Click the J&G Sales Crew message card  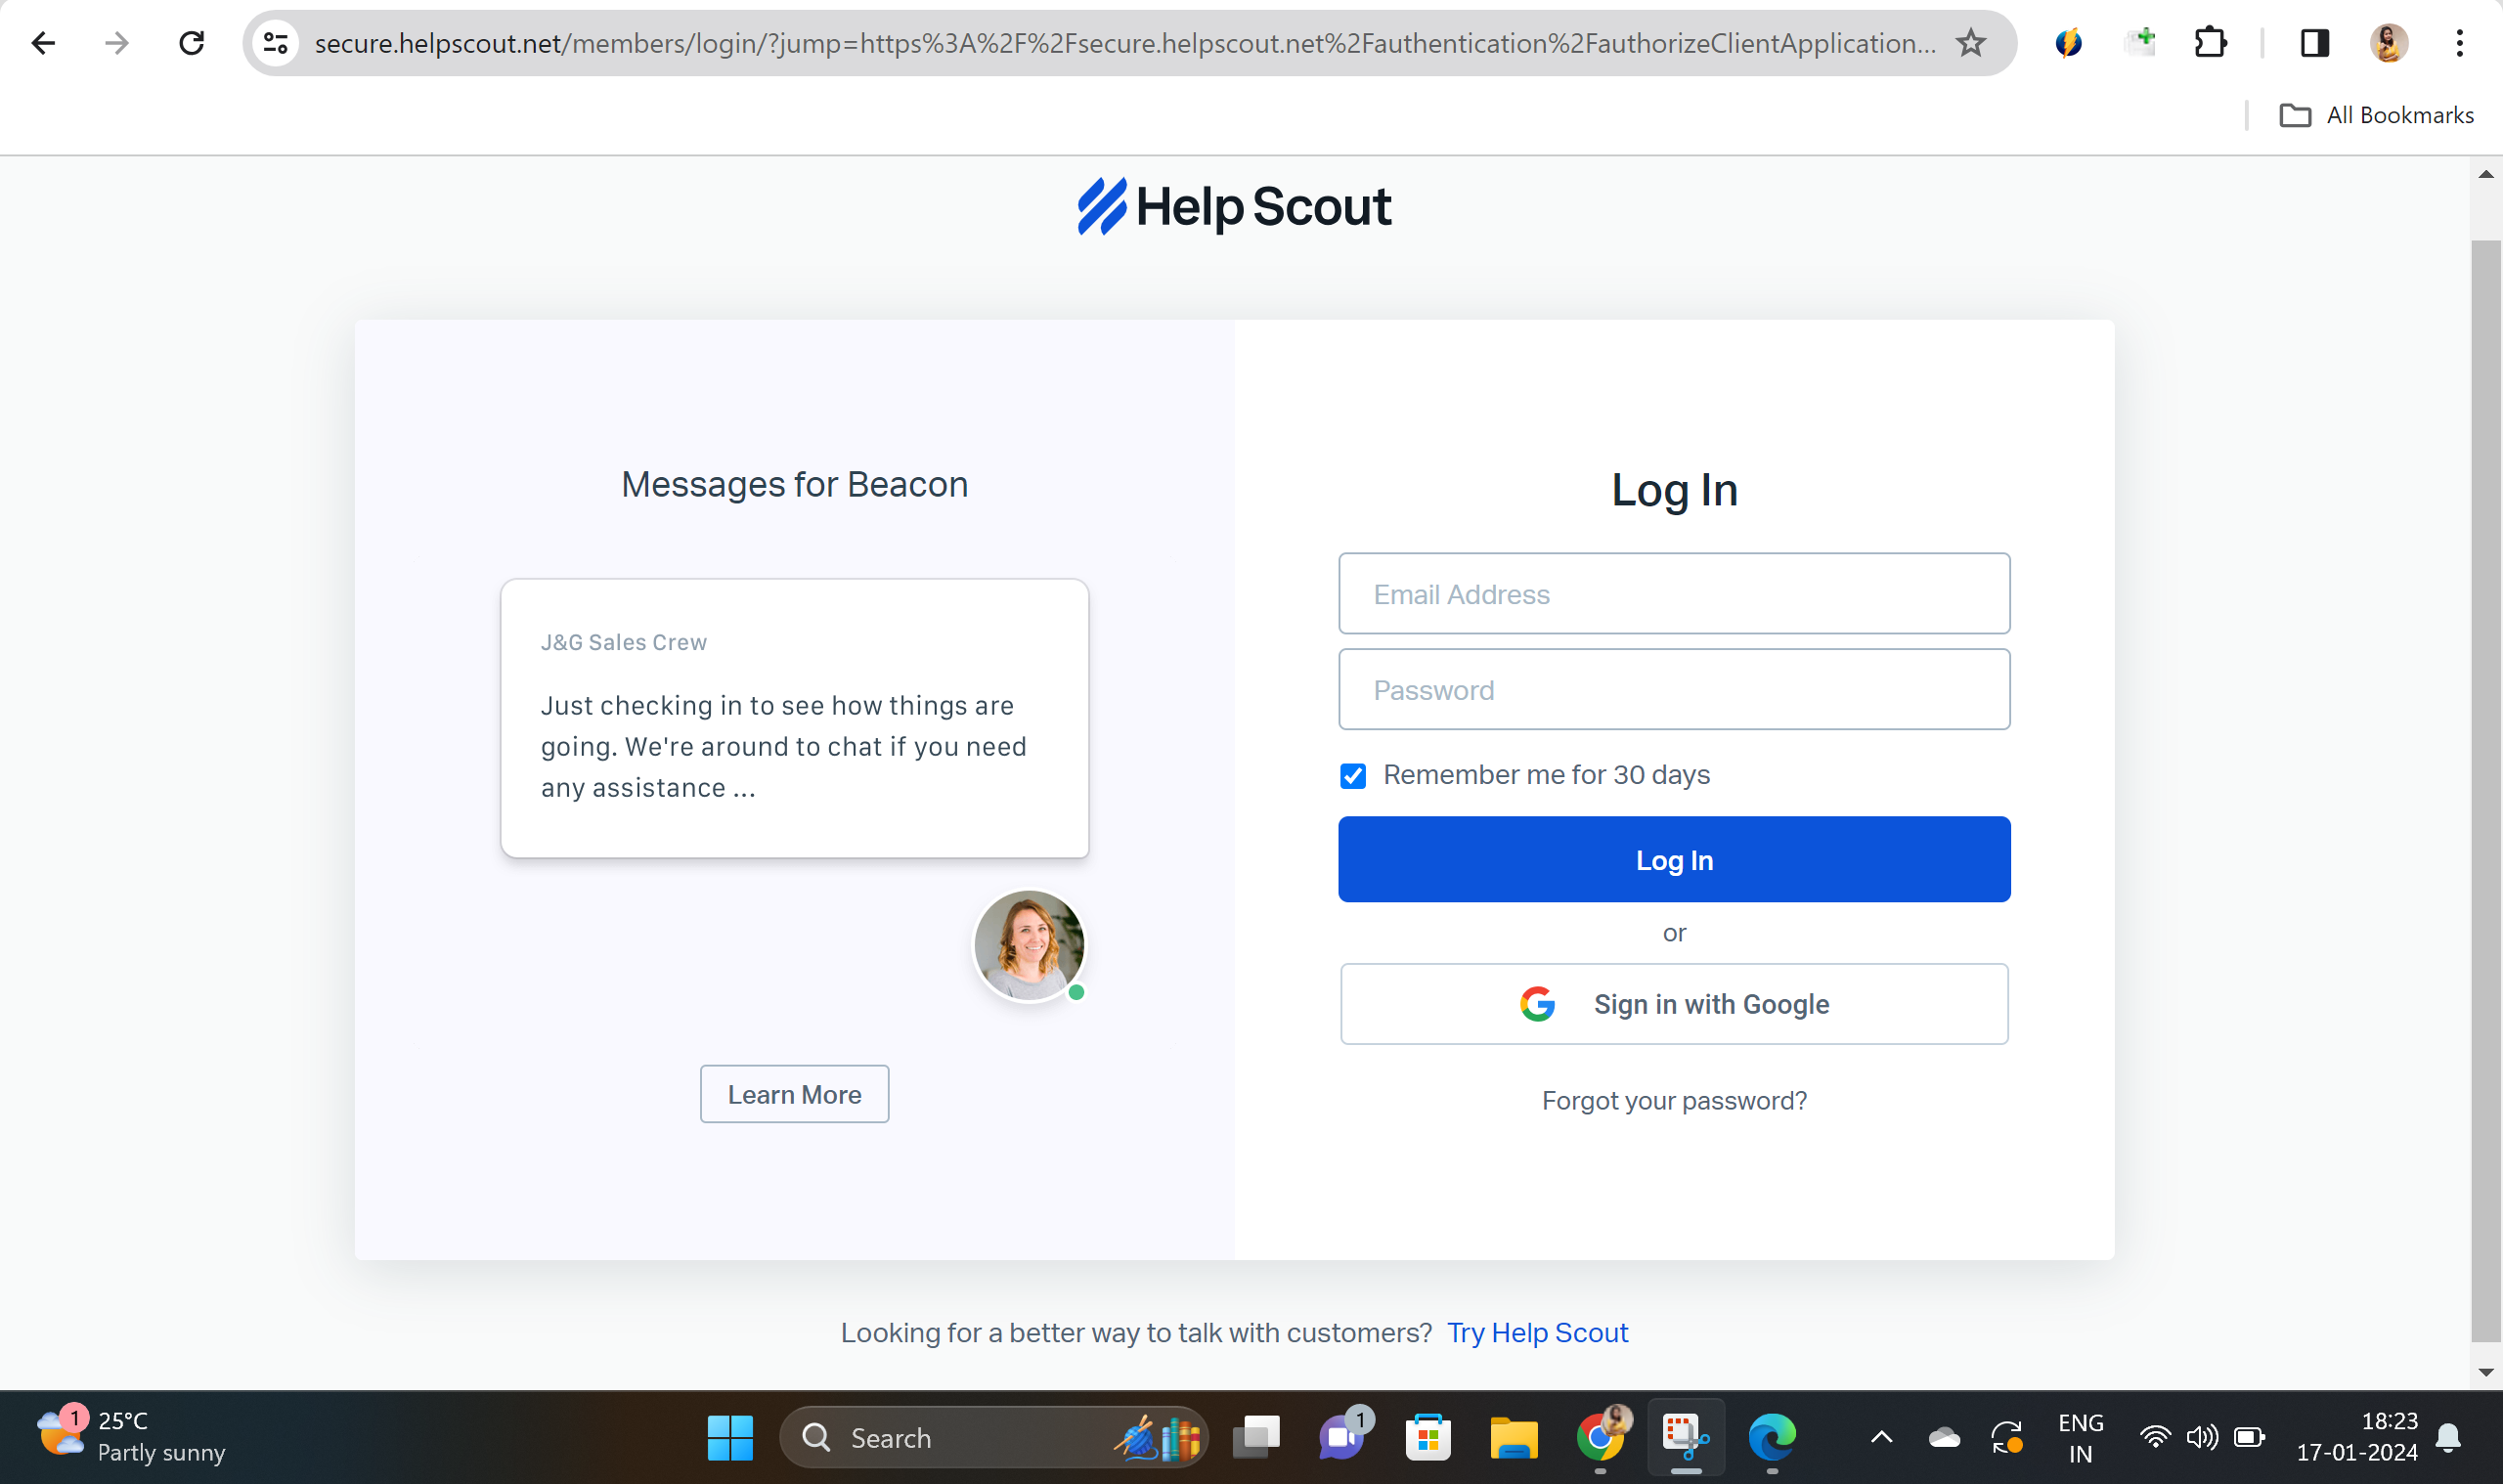point(794,718)
